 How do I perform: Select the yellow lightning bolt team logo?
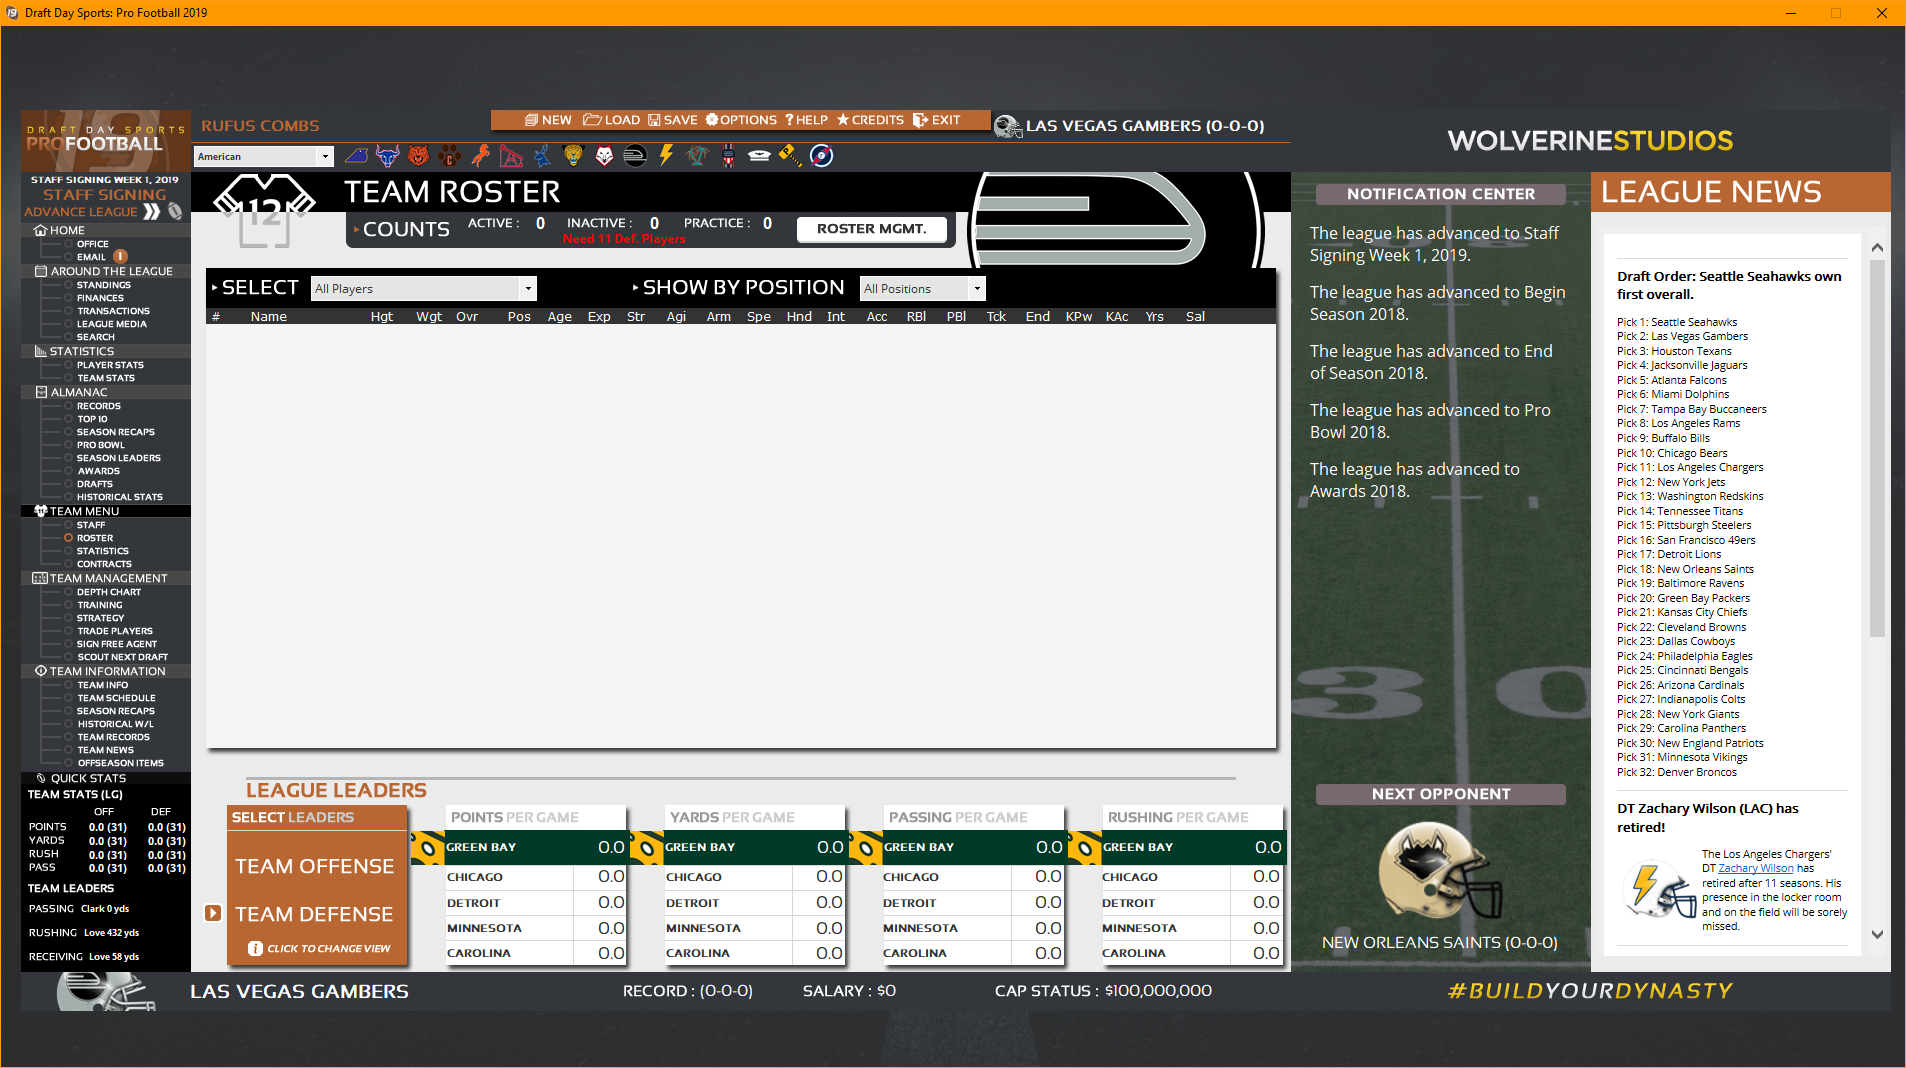point(666,156)
